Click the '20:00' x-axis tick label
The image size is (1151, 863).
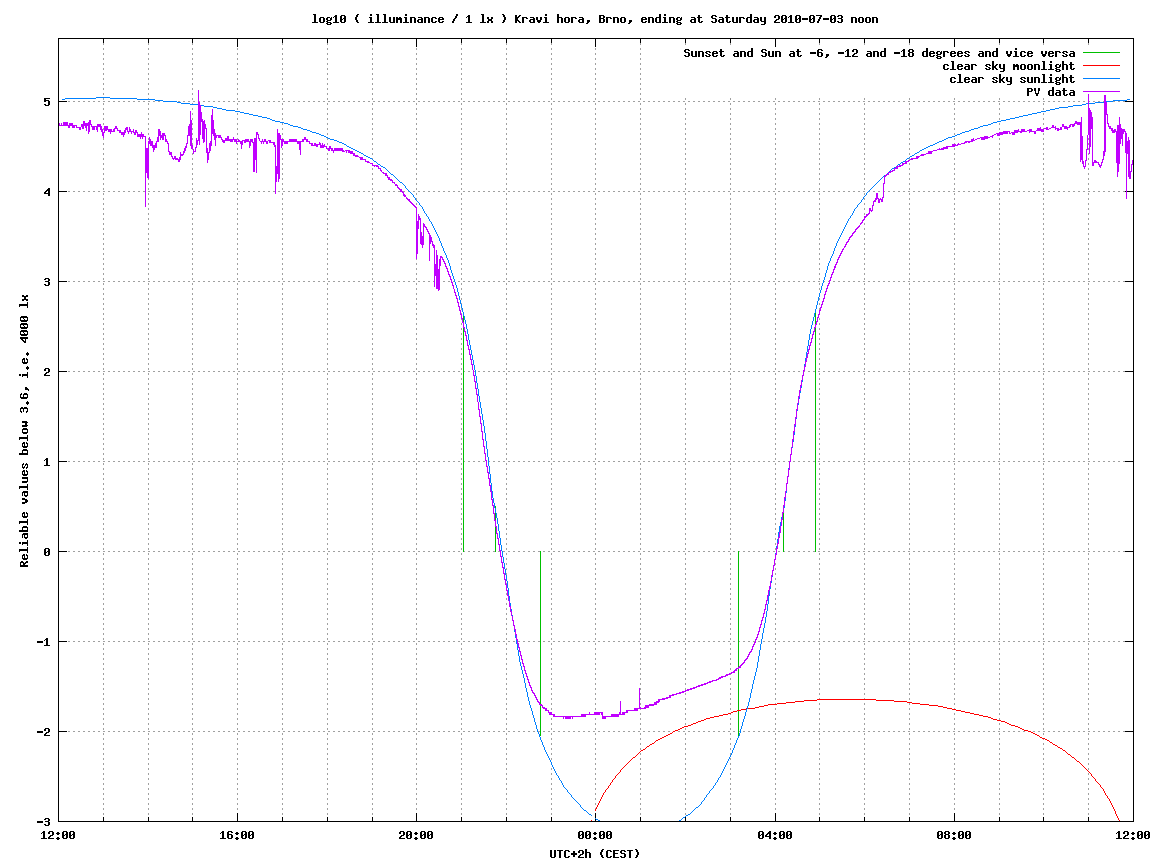click(x=416, y=836)
